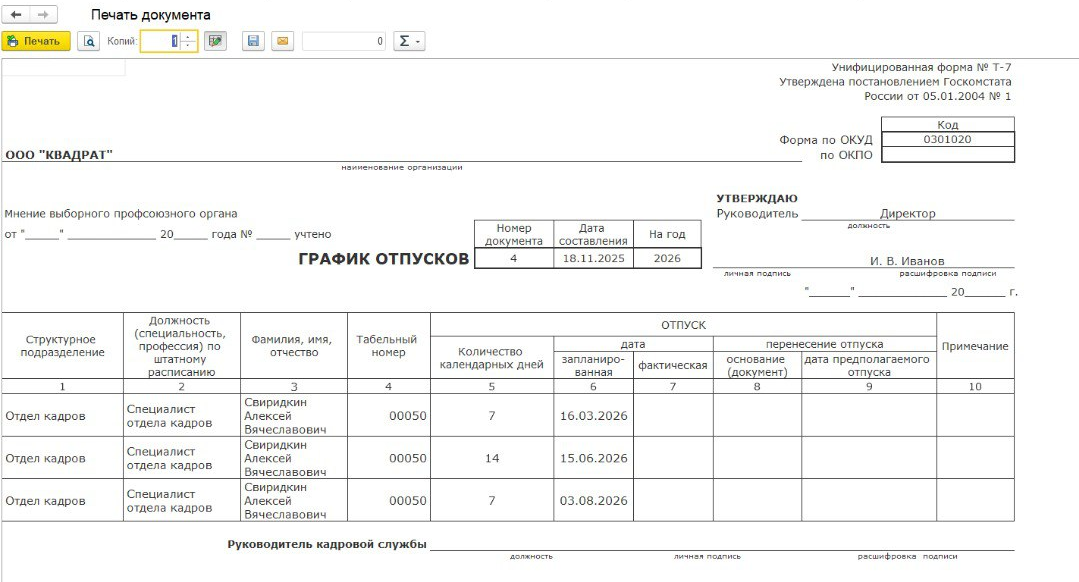Click the planned date 16.03.2026 cell
This screenshot has height=582, width=1079.
(x=593, y=416)
